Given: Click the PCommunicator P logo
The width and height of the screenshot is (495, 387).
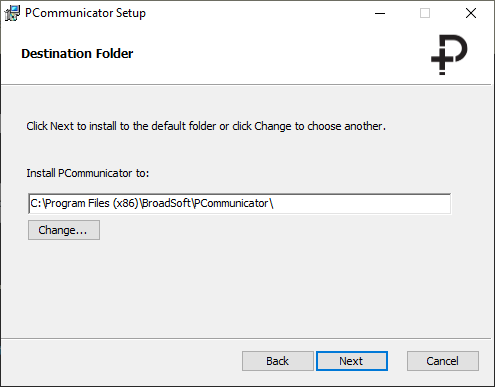Looking at the screenshot, I should tap(449, 54).
